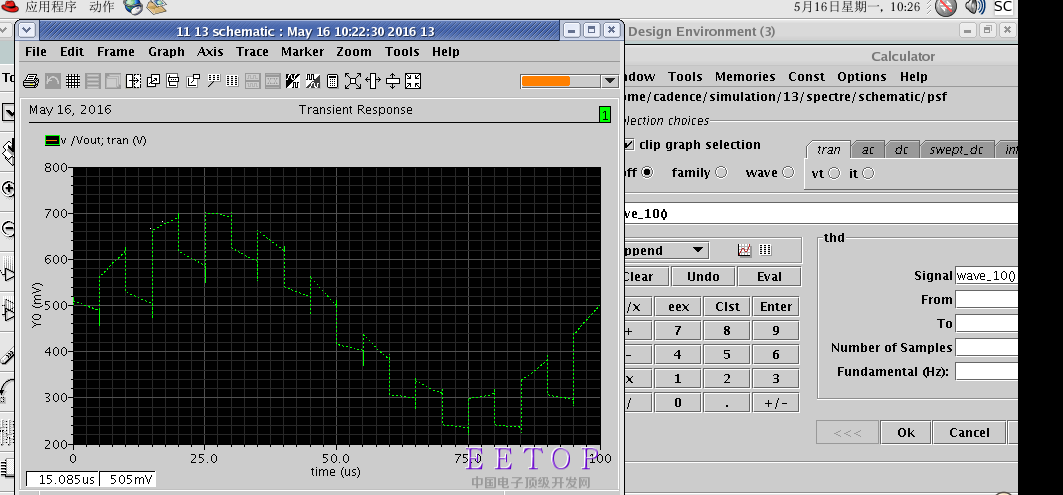Screen dimensions: 1063x495
Task: Toggle the grid display icon in toolbar
Action: coord(72,81)
